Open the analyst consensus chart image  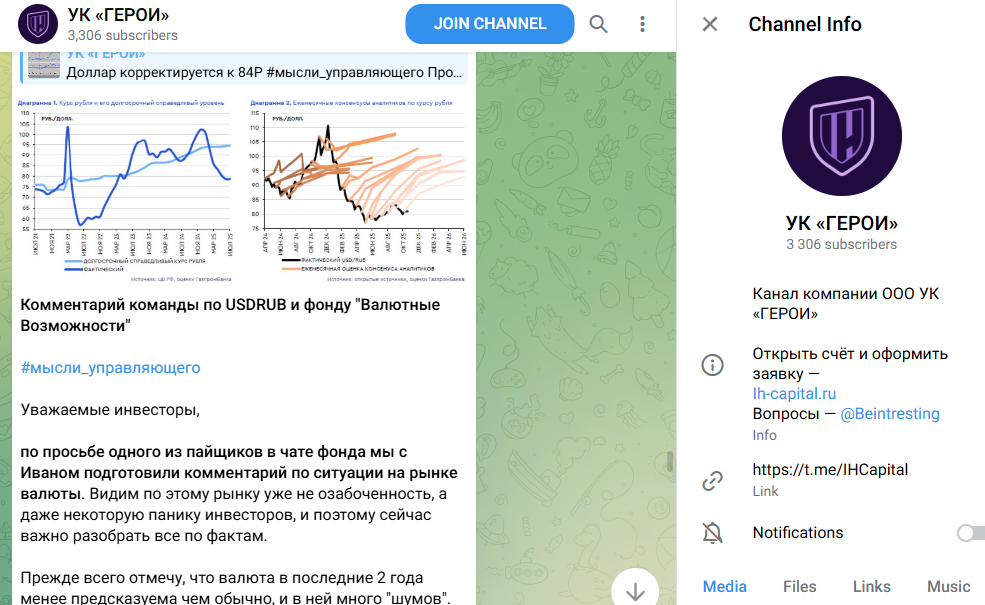pyautogui.click(x=357, y=190)
